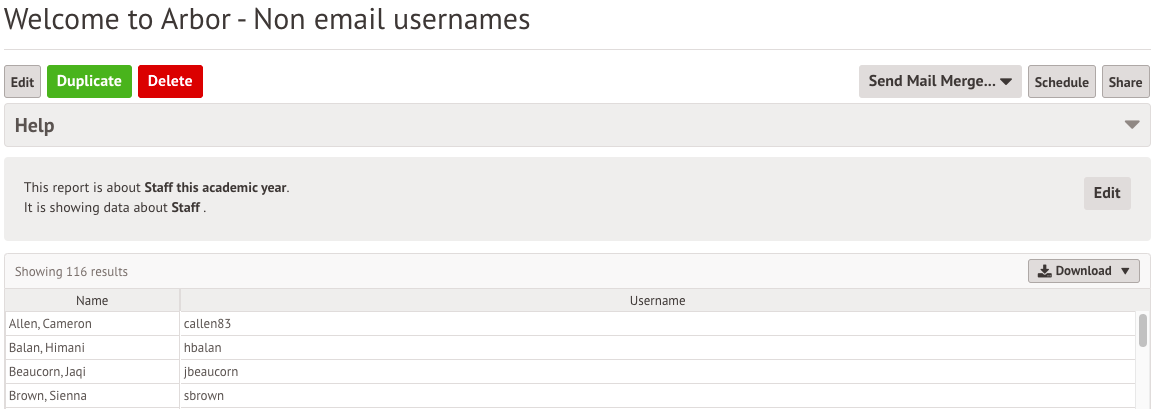Sort by the Username column header
The height and width of the screenshot is (409, 1157).
coord(657,300)
